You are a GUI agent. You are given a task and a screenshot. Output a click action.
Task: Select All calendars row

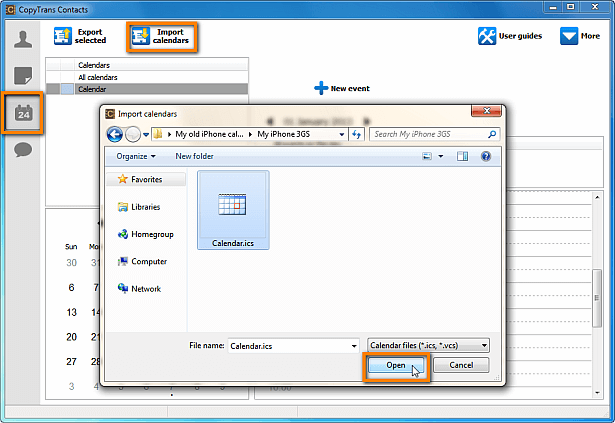[147, 77]
